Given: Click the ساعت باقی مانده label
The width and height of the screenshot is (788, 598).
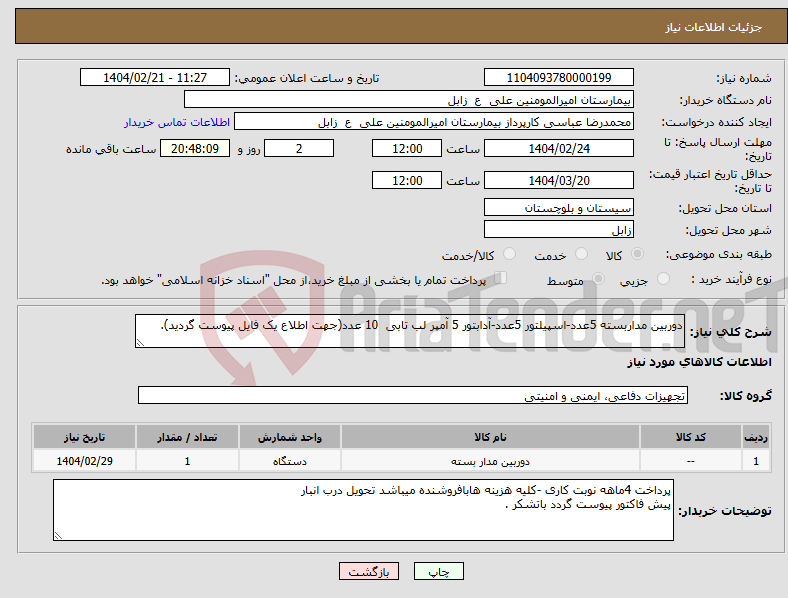Looking at the screenshot, I should click(x=111, y=149).
